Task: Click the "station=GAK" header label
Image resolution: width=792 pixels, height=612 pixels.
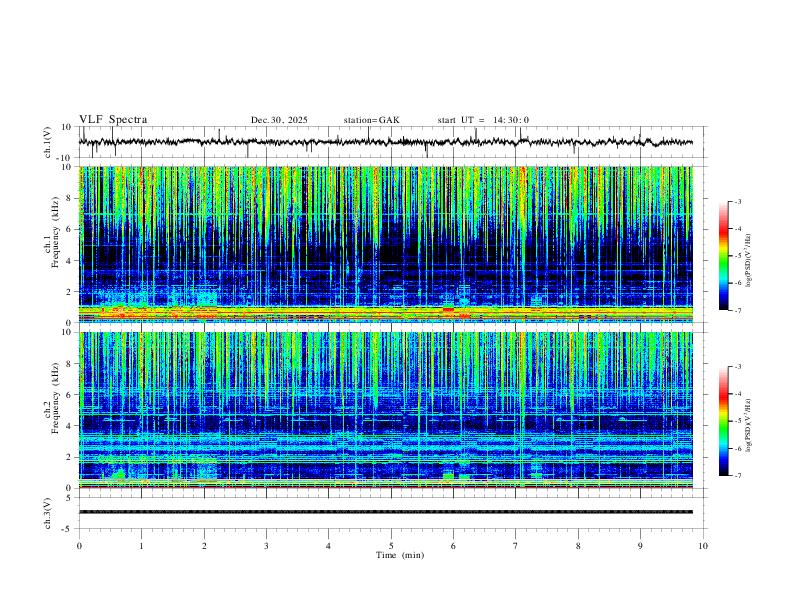Action: (371, 120)
